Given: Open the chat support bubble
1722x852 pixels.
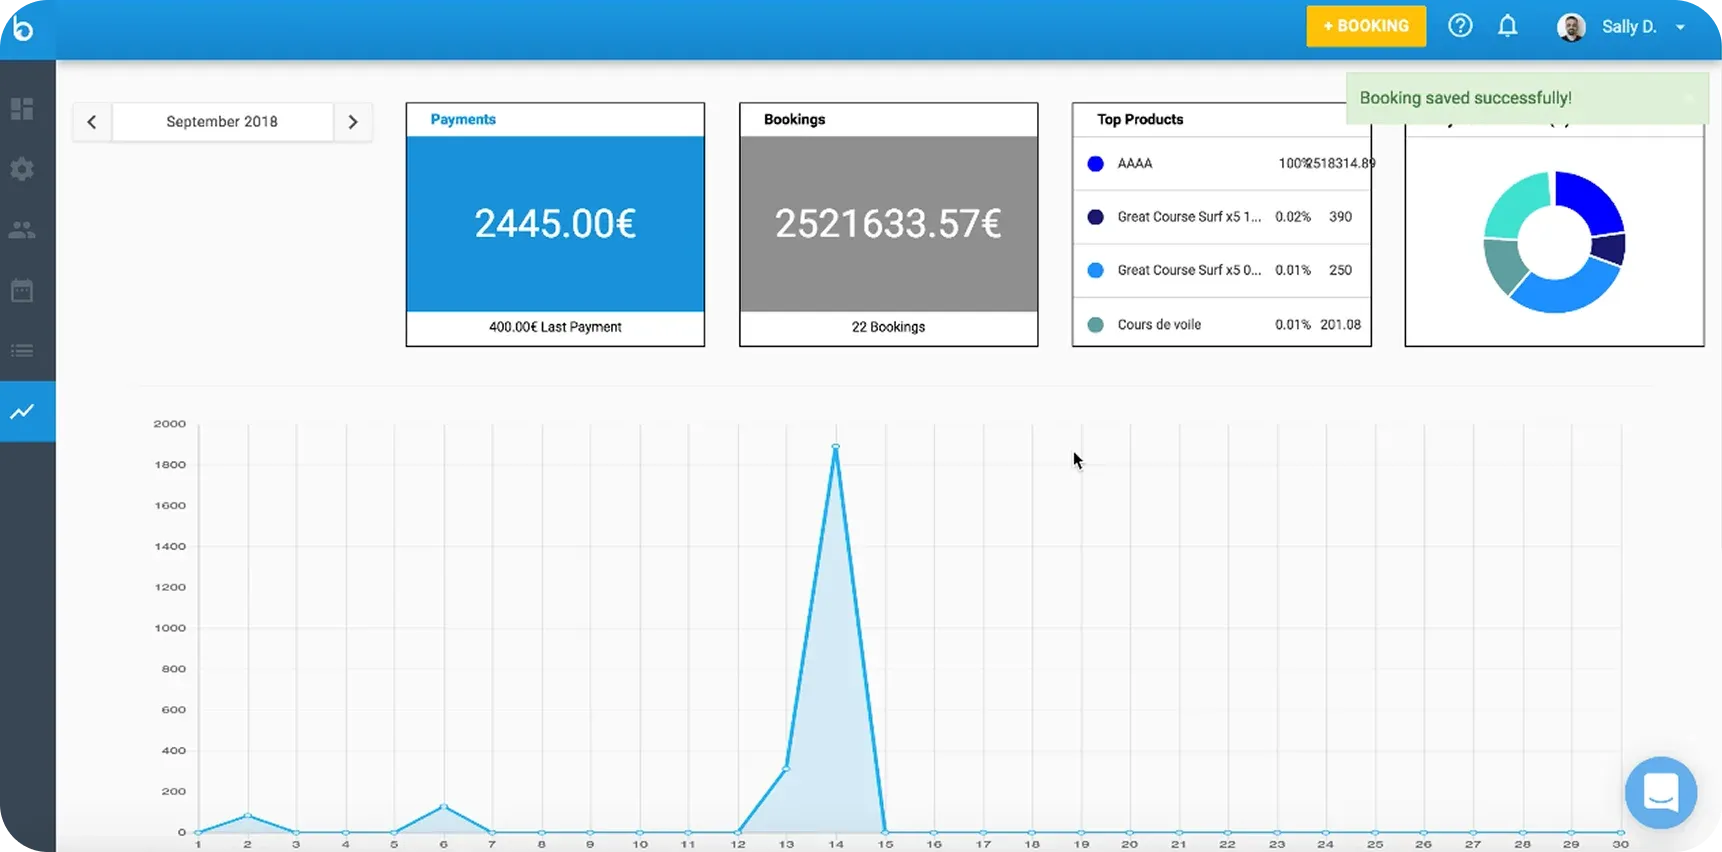Looking at the screenshot, I should coord(1660,793).
